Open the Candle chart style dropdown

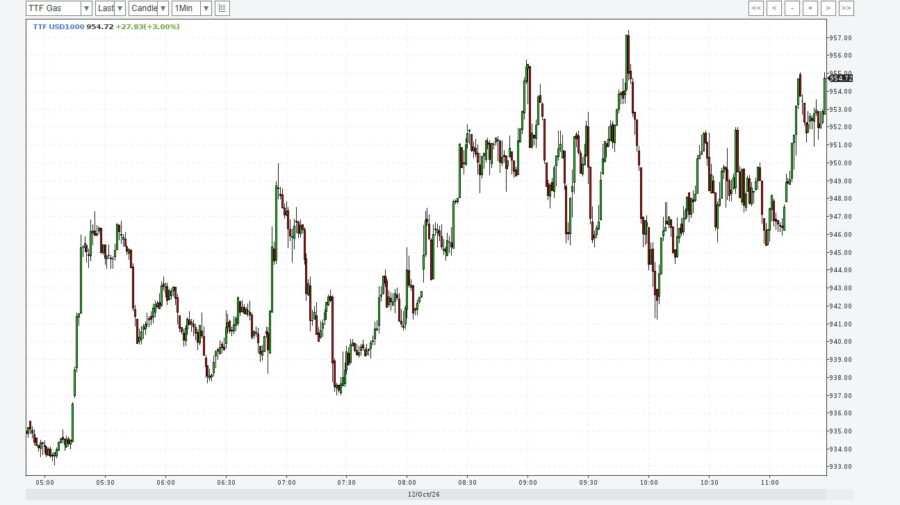coord(148,8)
